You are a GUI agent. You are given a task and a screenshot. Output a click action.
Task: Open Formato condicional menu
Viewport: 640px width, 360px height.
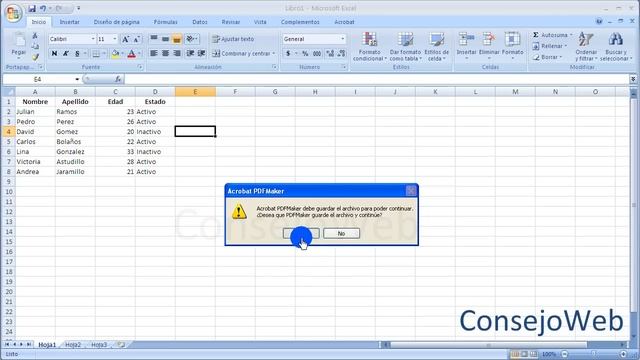click(369, 47)
